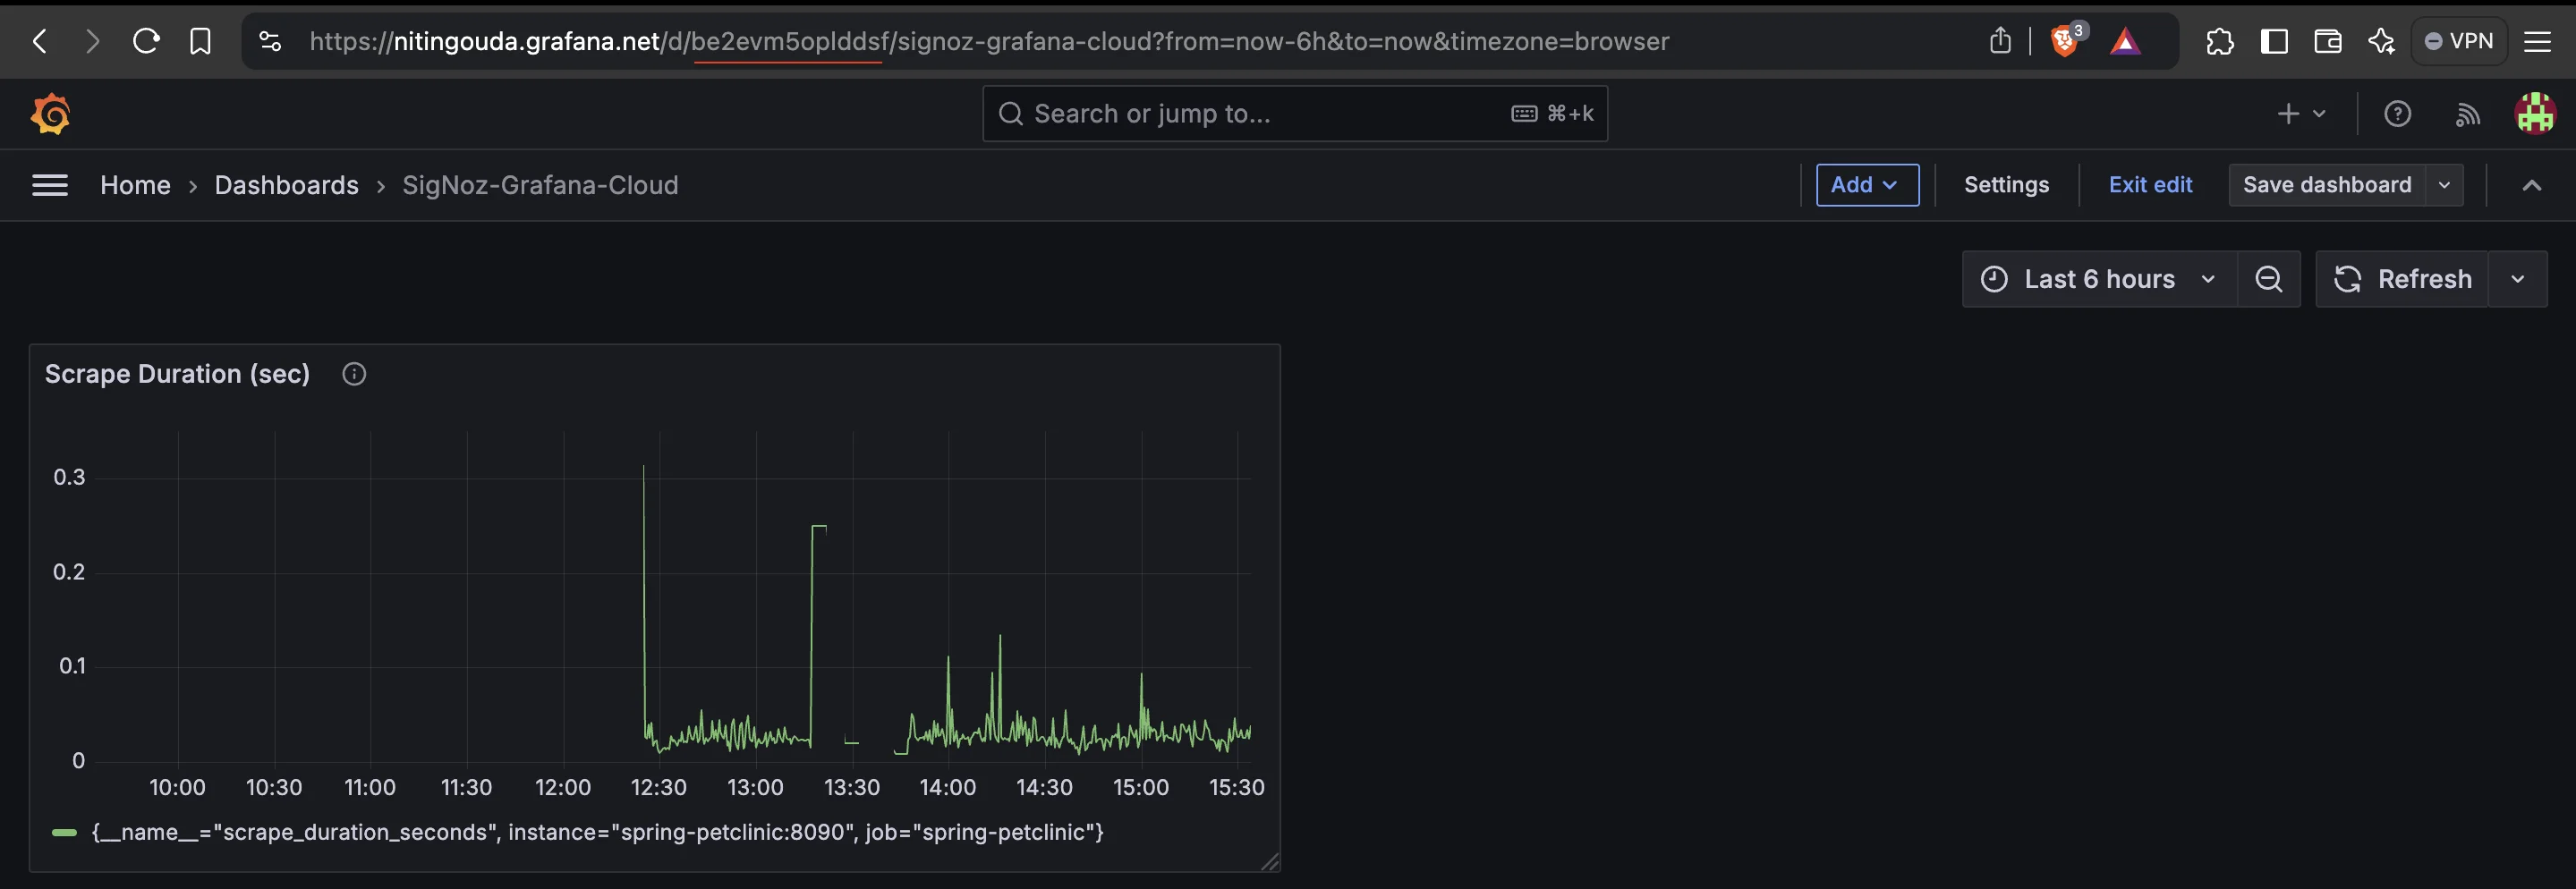Click the green legend color swatch
Viewport: 2576px width, 889px height.
pyautogui.click(x=64, y=832)
